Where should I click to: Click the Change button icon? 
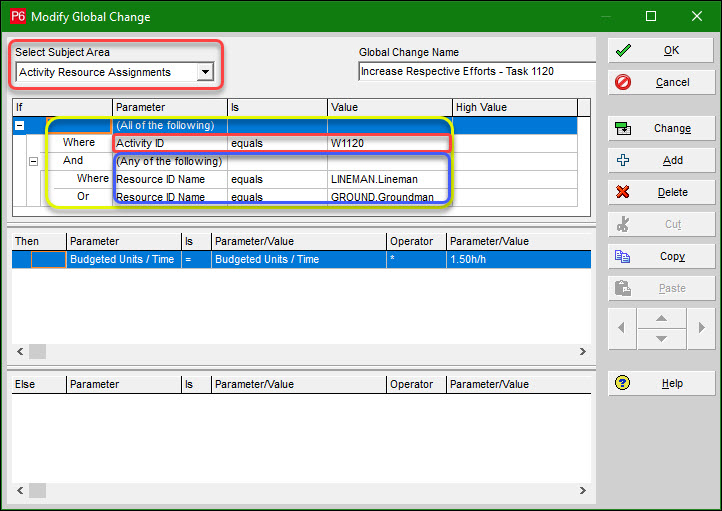[x=623, y=128]
